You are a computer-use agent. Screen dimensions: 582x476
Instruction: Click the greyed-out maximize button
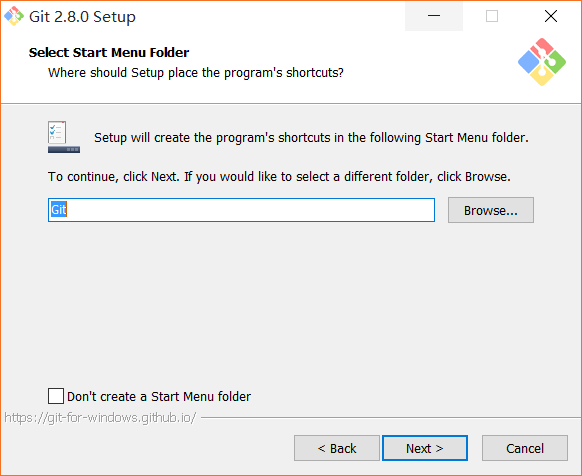click(x=492, y=16)
